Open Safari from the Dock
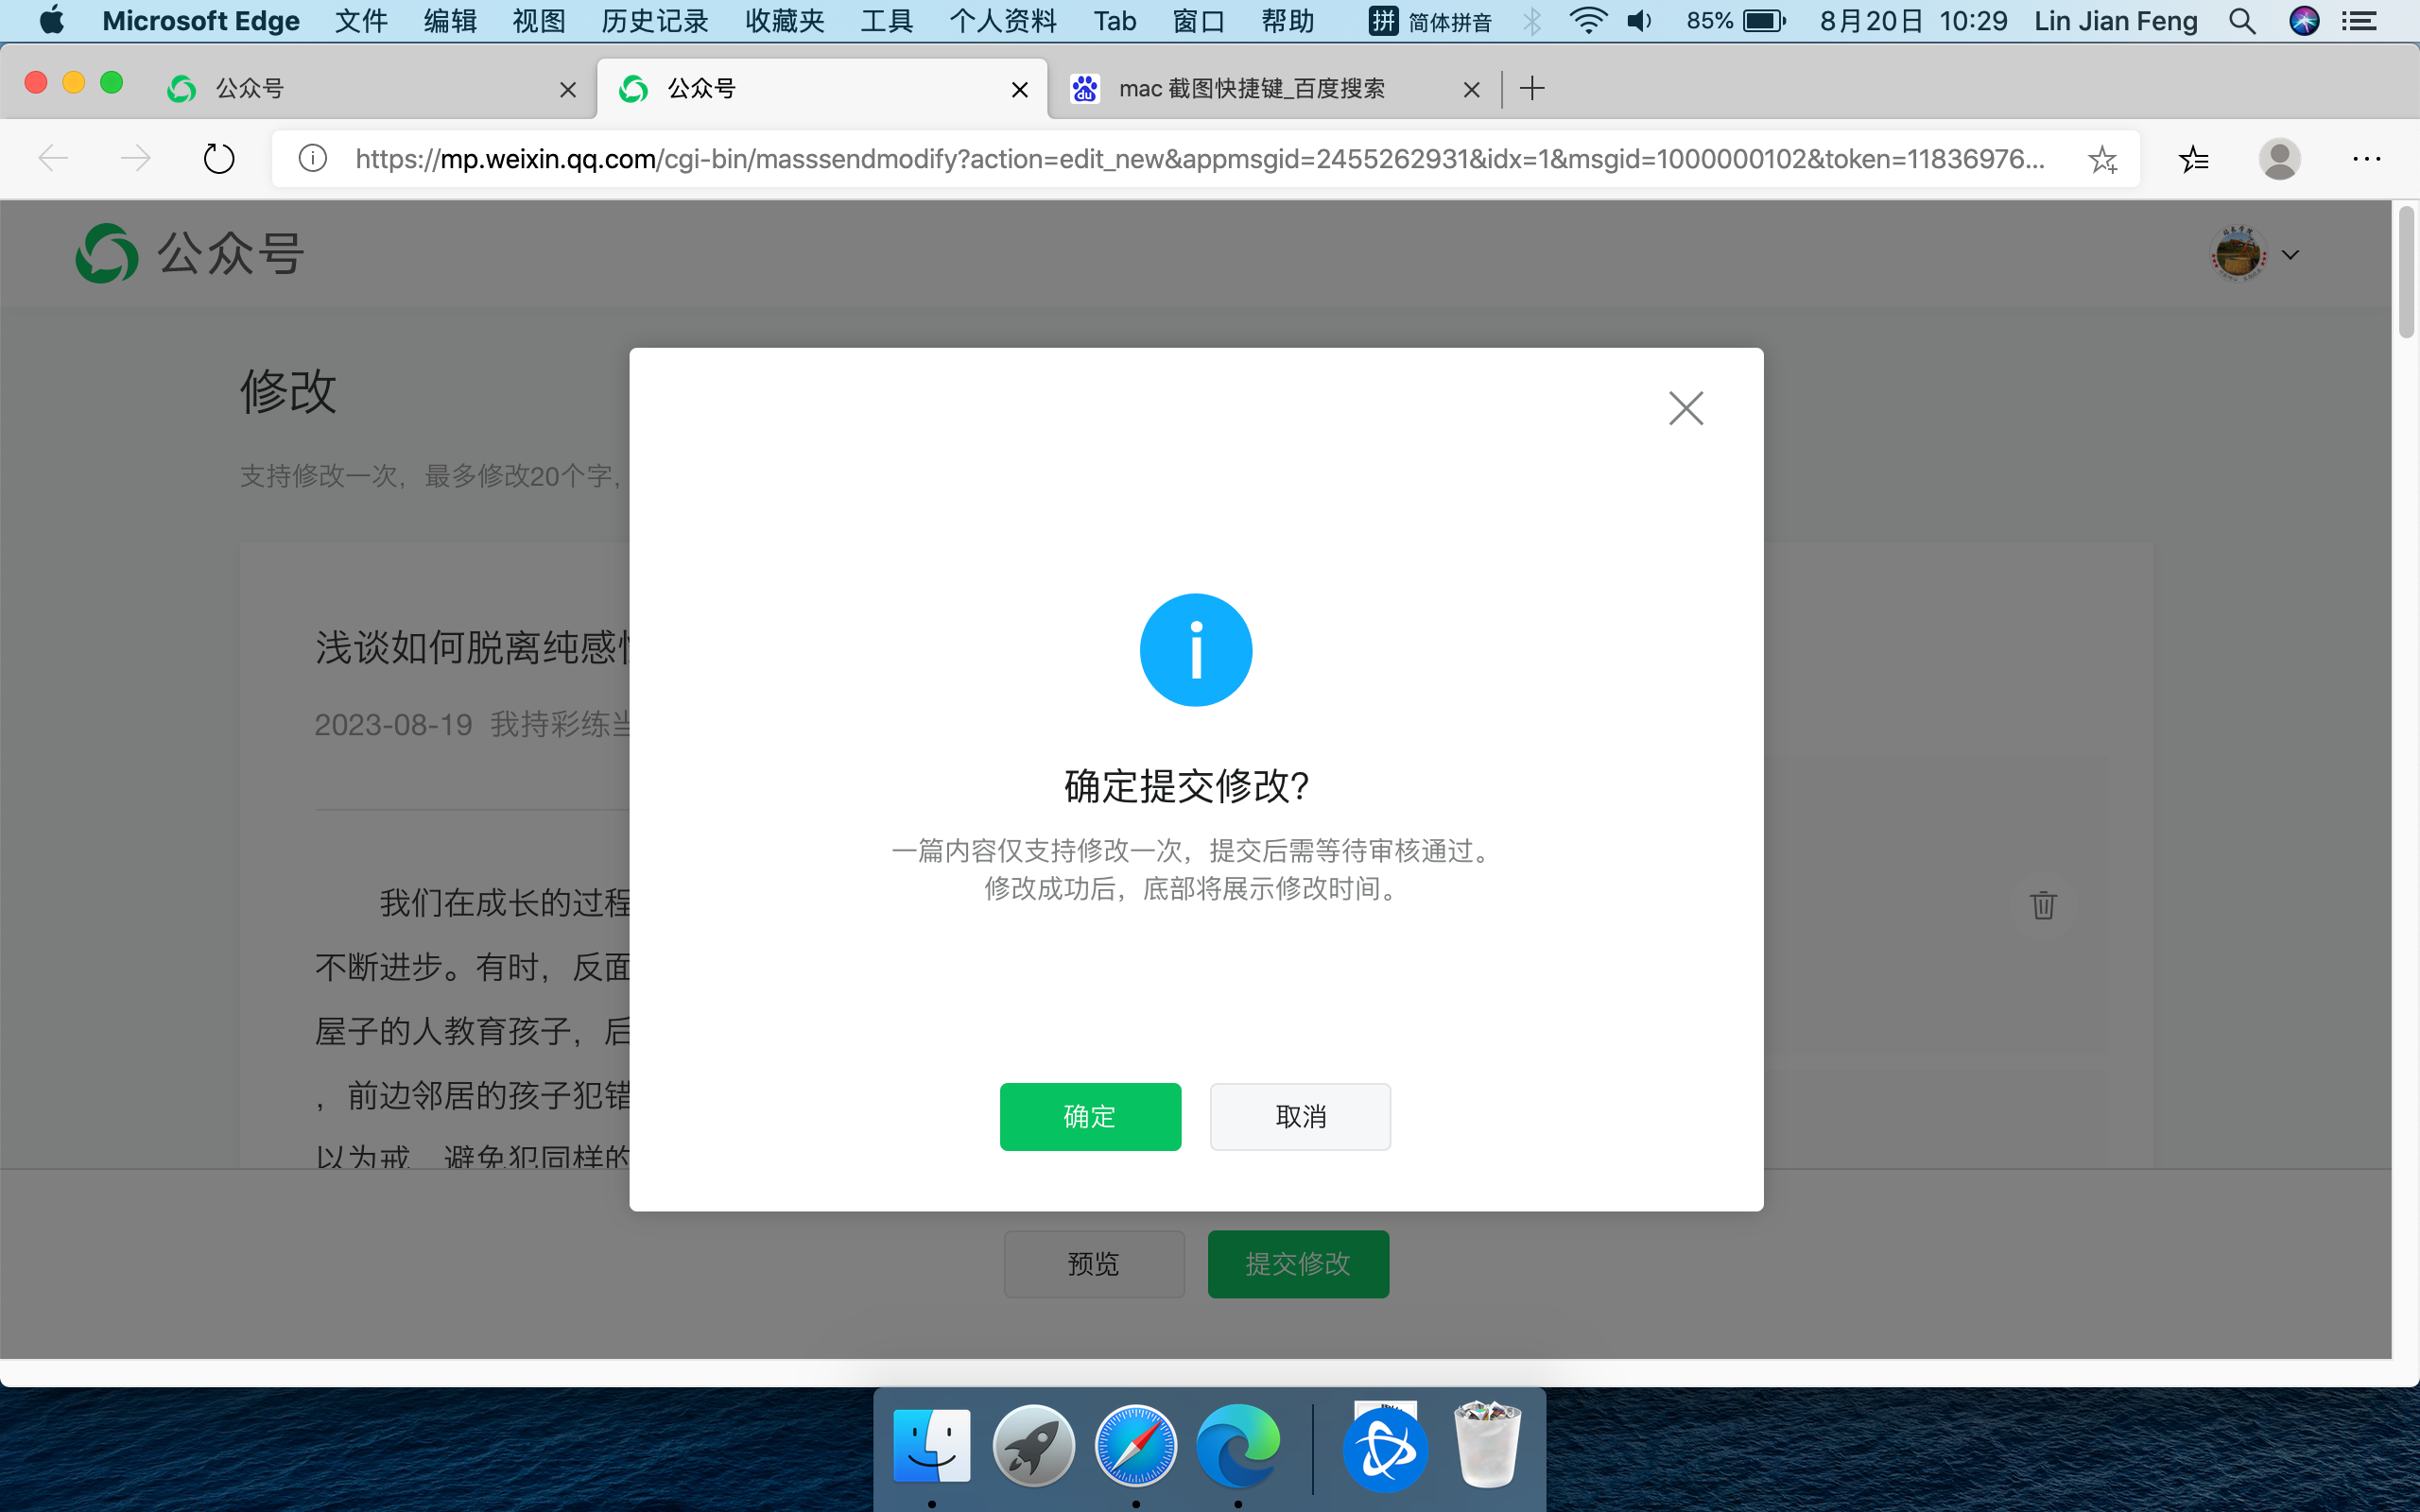The height and width of the screenshot is (1512, 2420). coord(1135,1446)
